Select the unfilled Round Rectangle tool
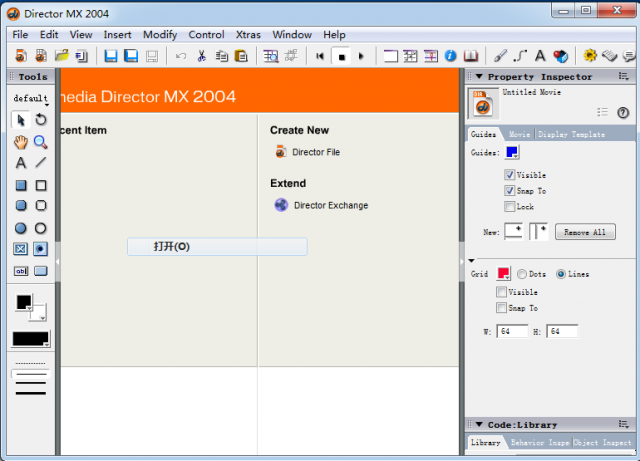 tap(41, 205)
